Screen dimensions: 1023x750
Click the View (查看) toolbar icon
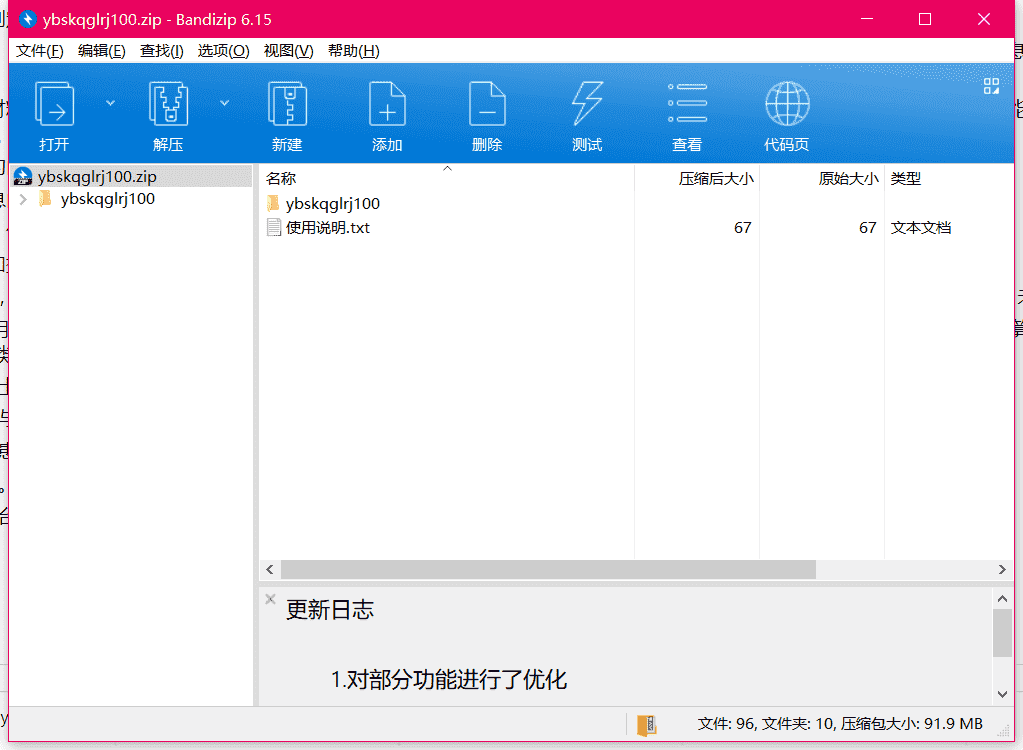coord(687,103)
